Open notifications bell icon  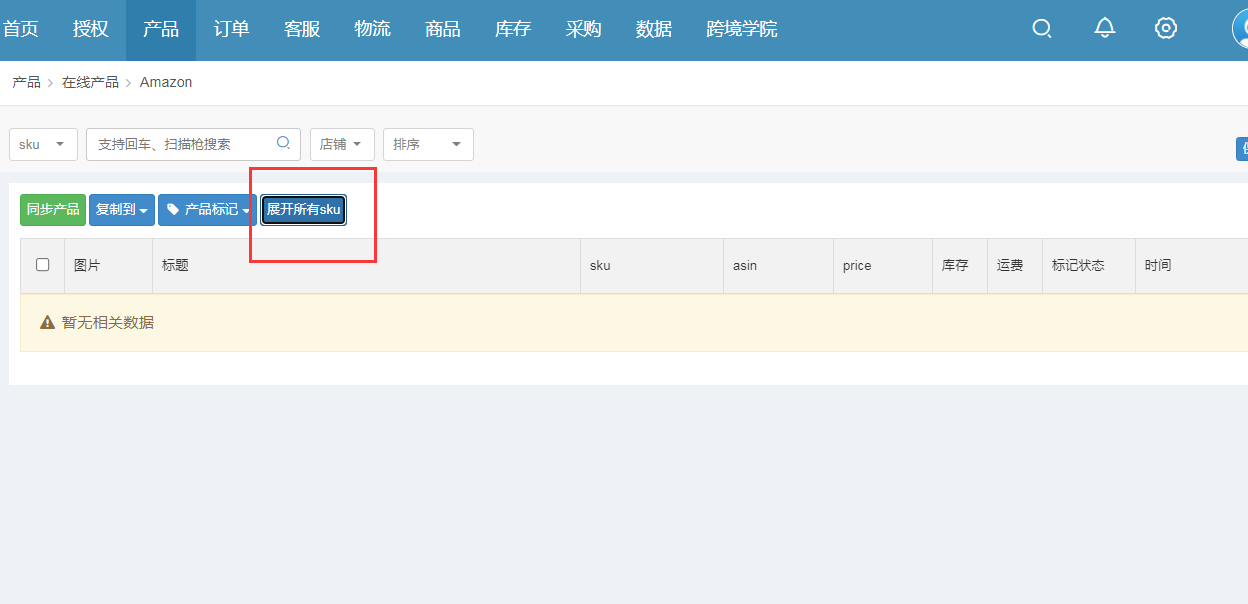(x=1105, y=28)
